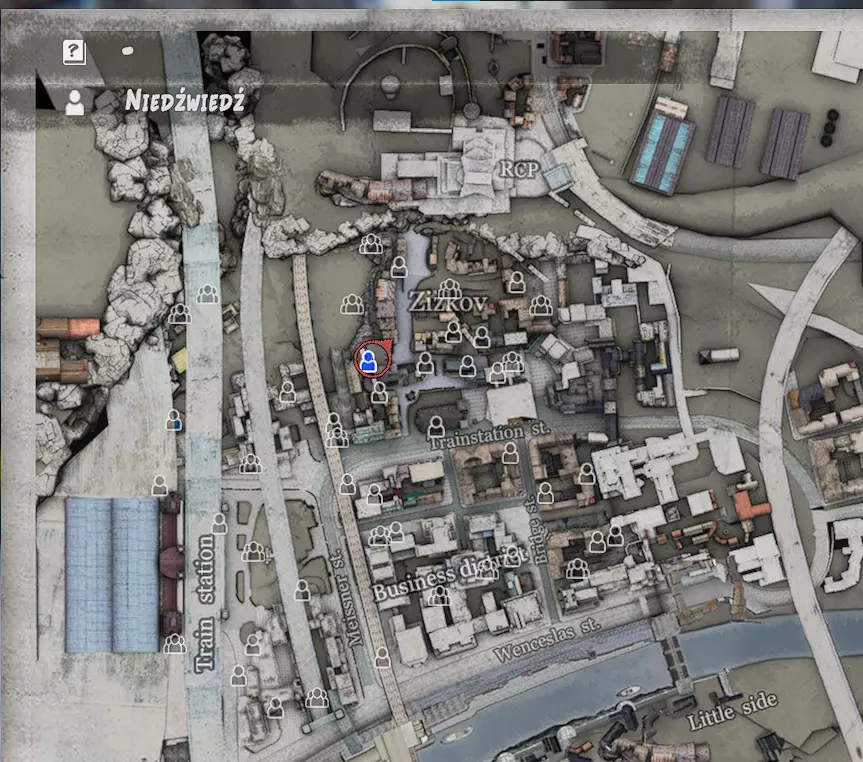Click the Trainstation st. label
Viewport: 863px width, 762px height.
pos(489,435)
